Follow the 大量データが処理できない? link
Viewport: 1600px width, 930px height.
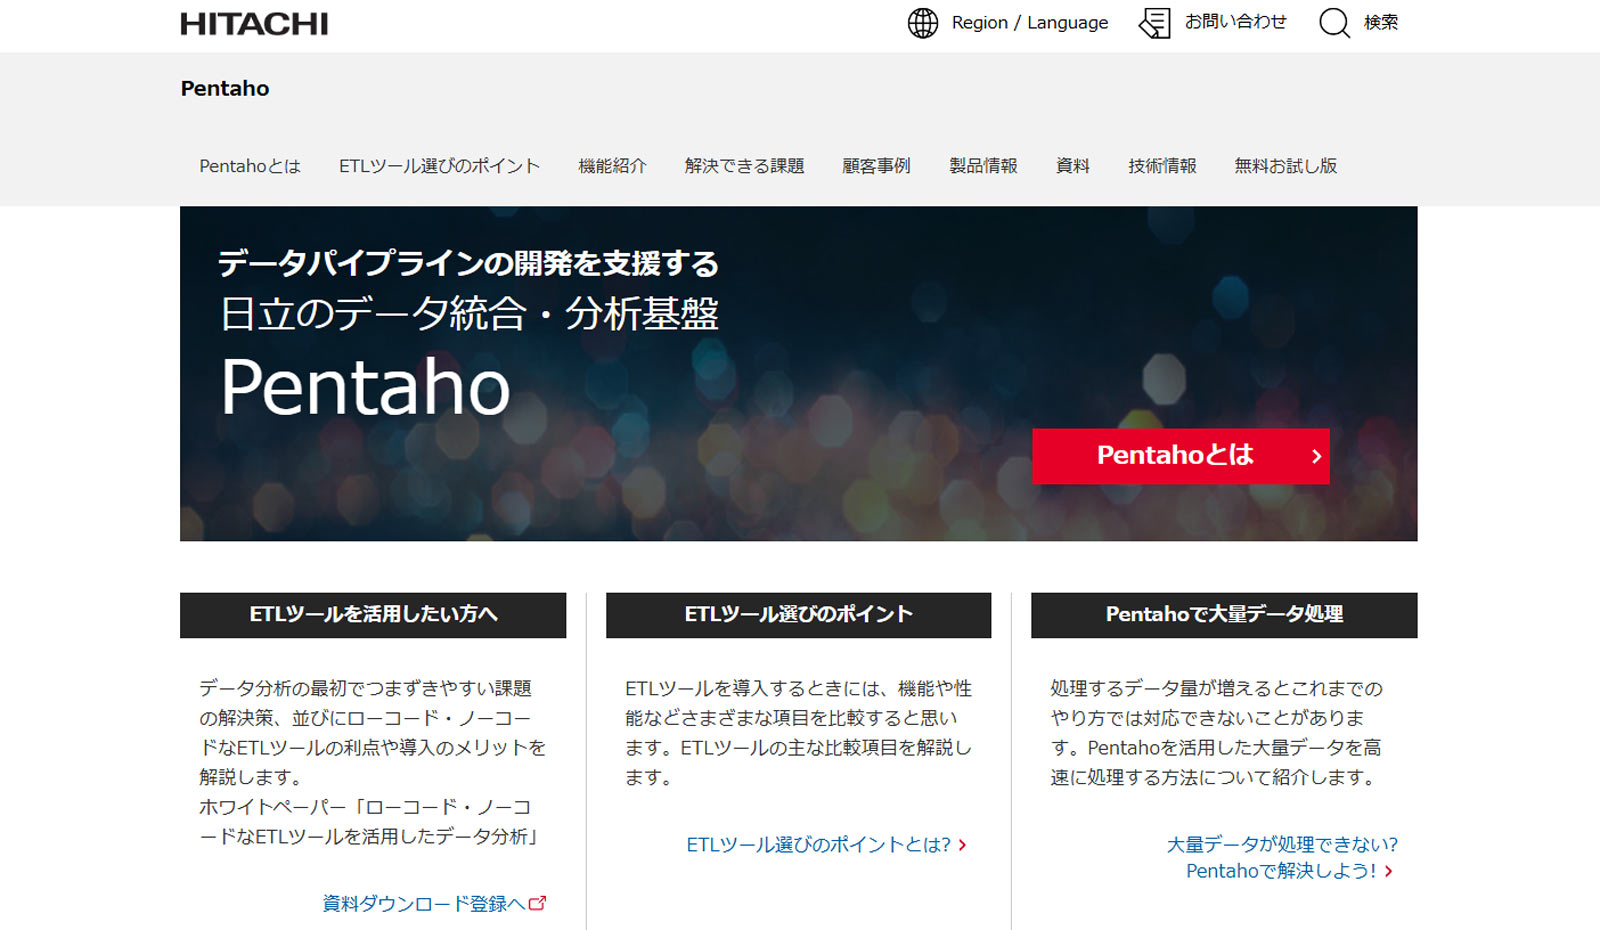click(x=1282, y=845)
